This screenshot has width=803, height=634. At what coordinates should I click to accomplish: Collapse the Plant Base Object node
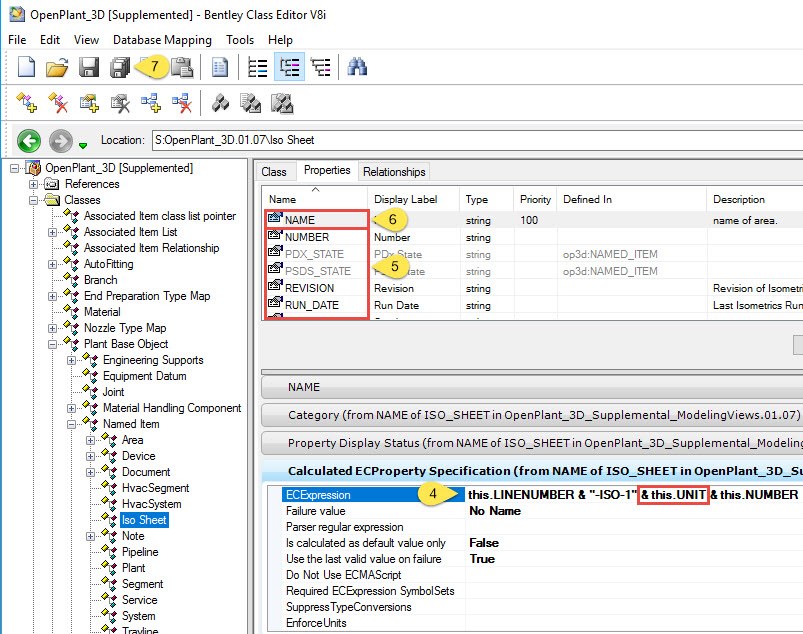pos(52,344)
